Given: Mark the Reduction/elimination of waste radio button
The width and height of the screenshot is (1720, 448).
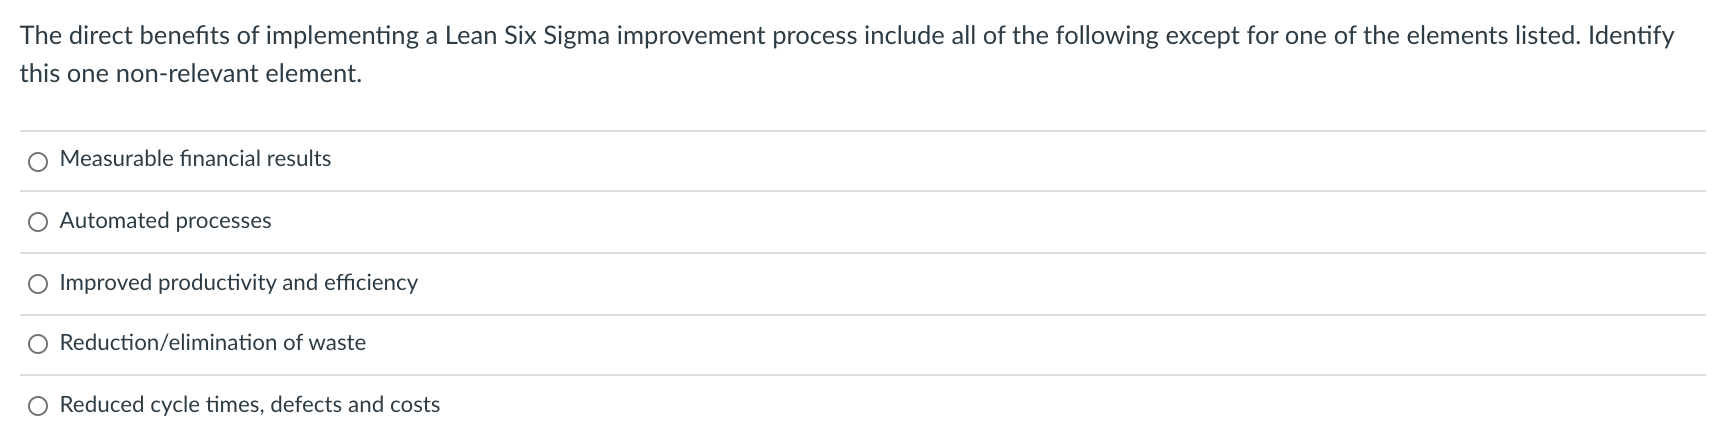Looking at the screenshot, I should point(38,345).
